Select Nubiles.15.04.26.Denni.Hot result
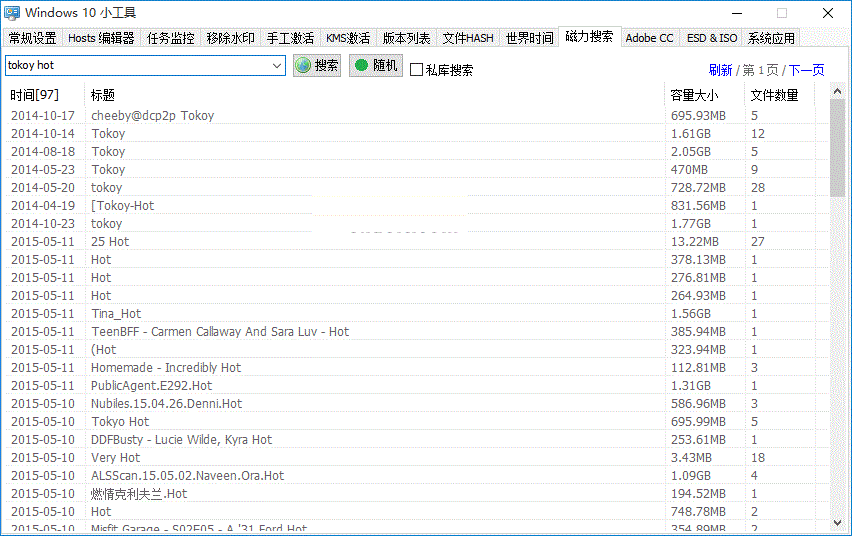852x536 pixels. point(166,403)
